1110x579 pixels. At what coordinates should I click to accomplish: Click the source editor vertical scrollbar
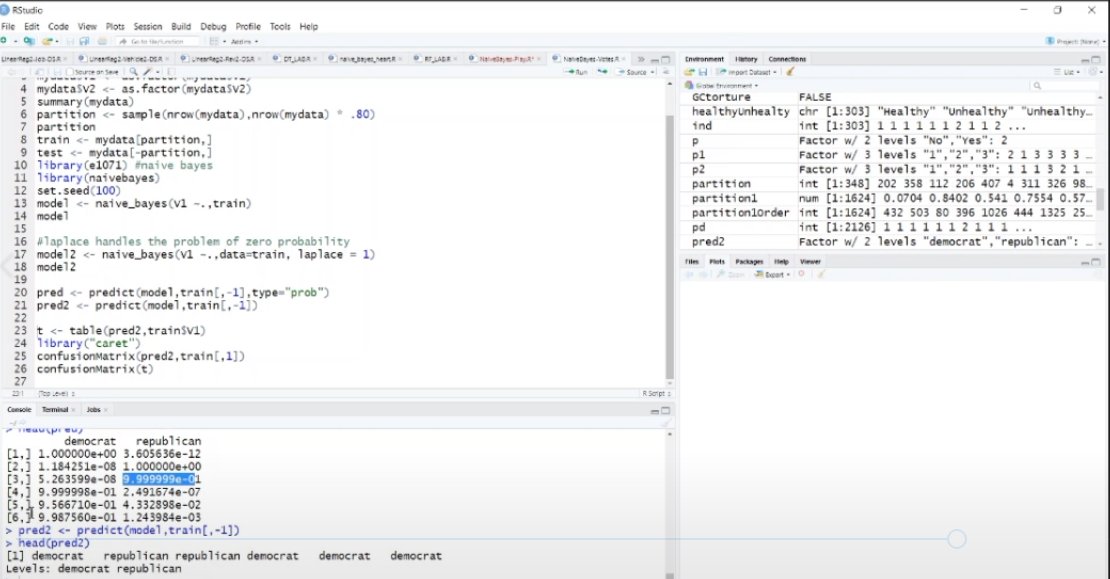pyautogui.click(x=669, y=248)
